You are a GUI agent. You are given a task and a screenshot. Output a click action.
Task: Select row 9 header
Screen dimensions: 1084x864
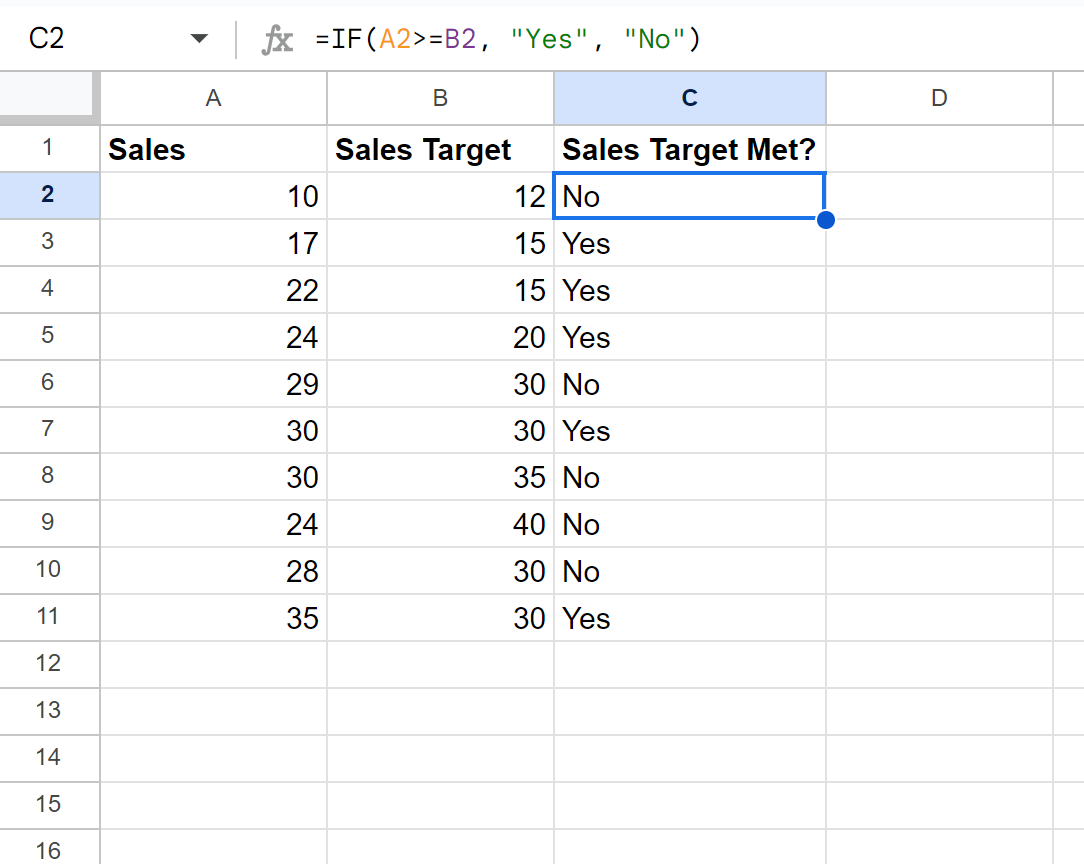click(x=50, y=524)
